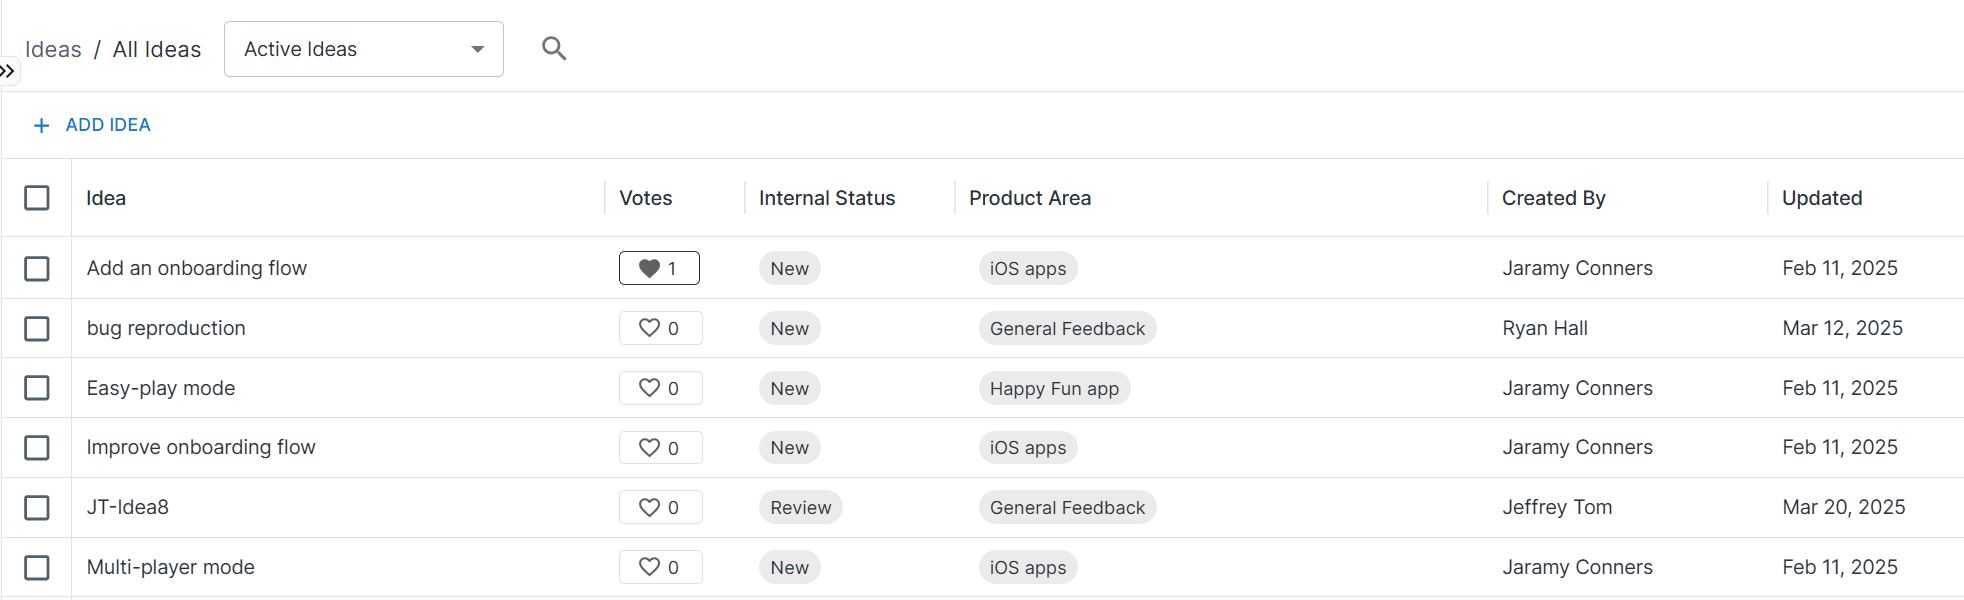Click heart vote icon for Easy-play mode
Screen dimensions: 1964x600
pos(650,388)
